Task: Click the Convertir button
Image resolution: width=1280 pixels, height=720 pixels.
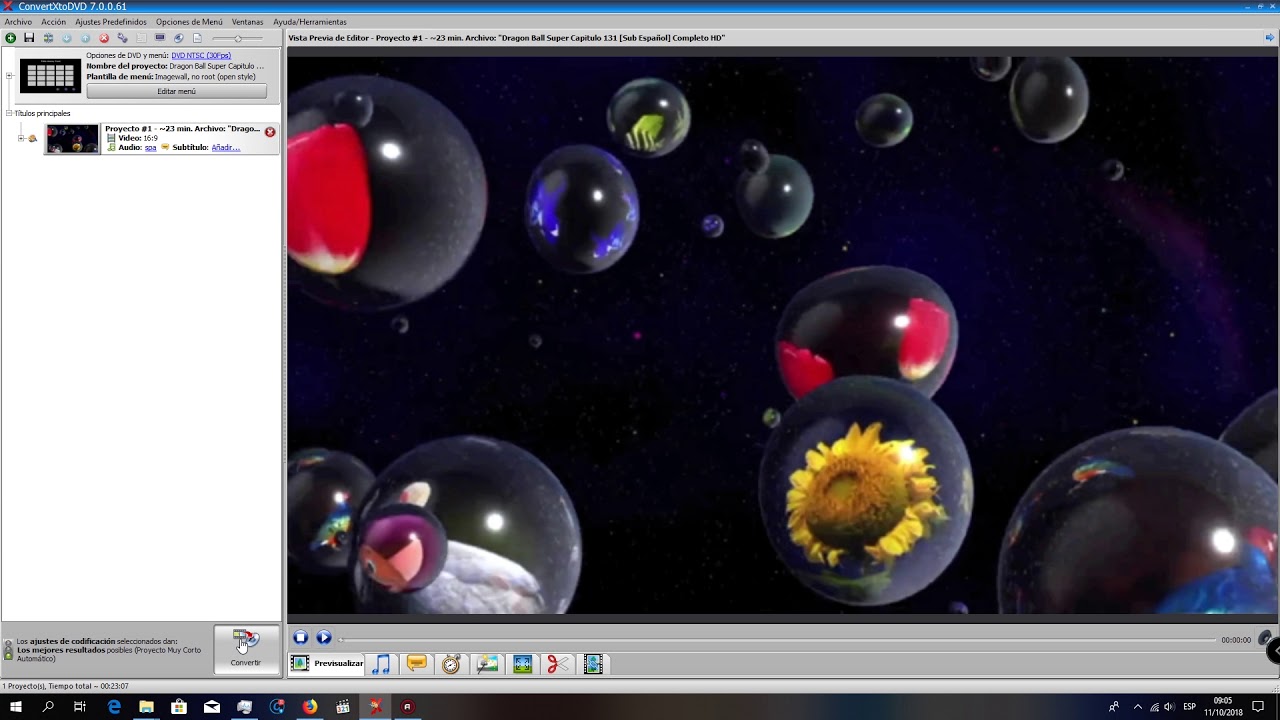Action: 246,649
